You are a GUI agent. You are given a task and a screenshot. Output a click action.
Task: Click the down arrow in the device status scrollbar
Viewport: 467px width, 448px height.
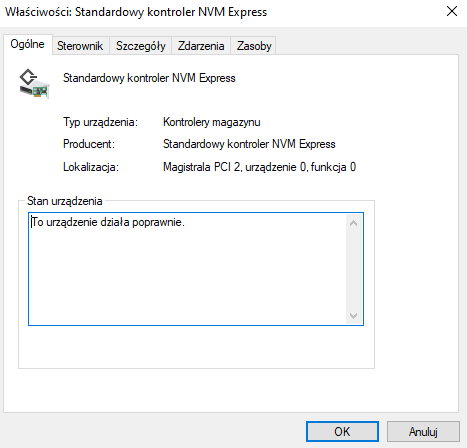[x=354, y=315]
